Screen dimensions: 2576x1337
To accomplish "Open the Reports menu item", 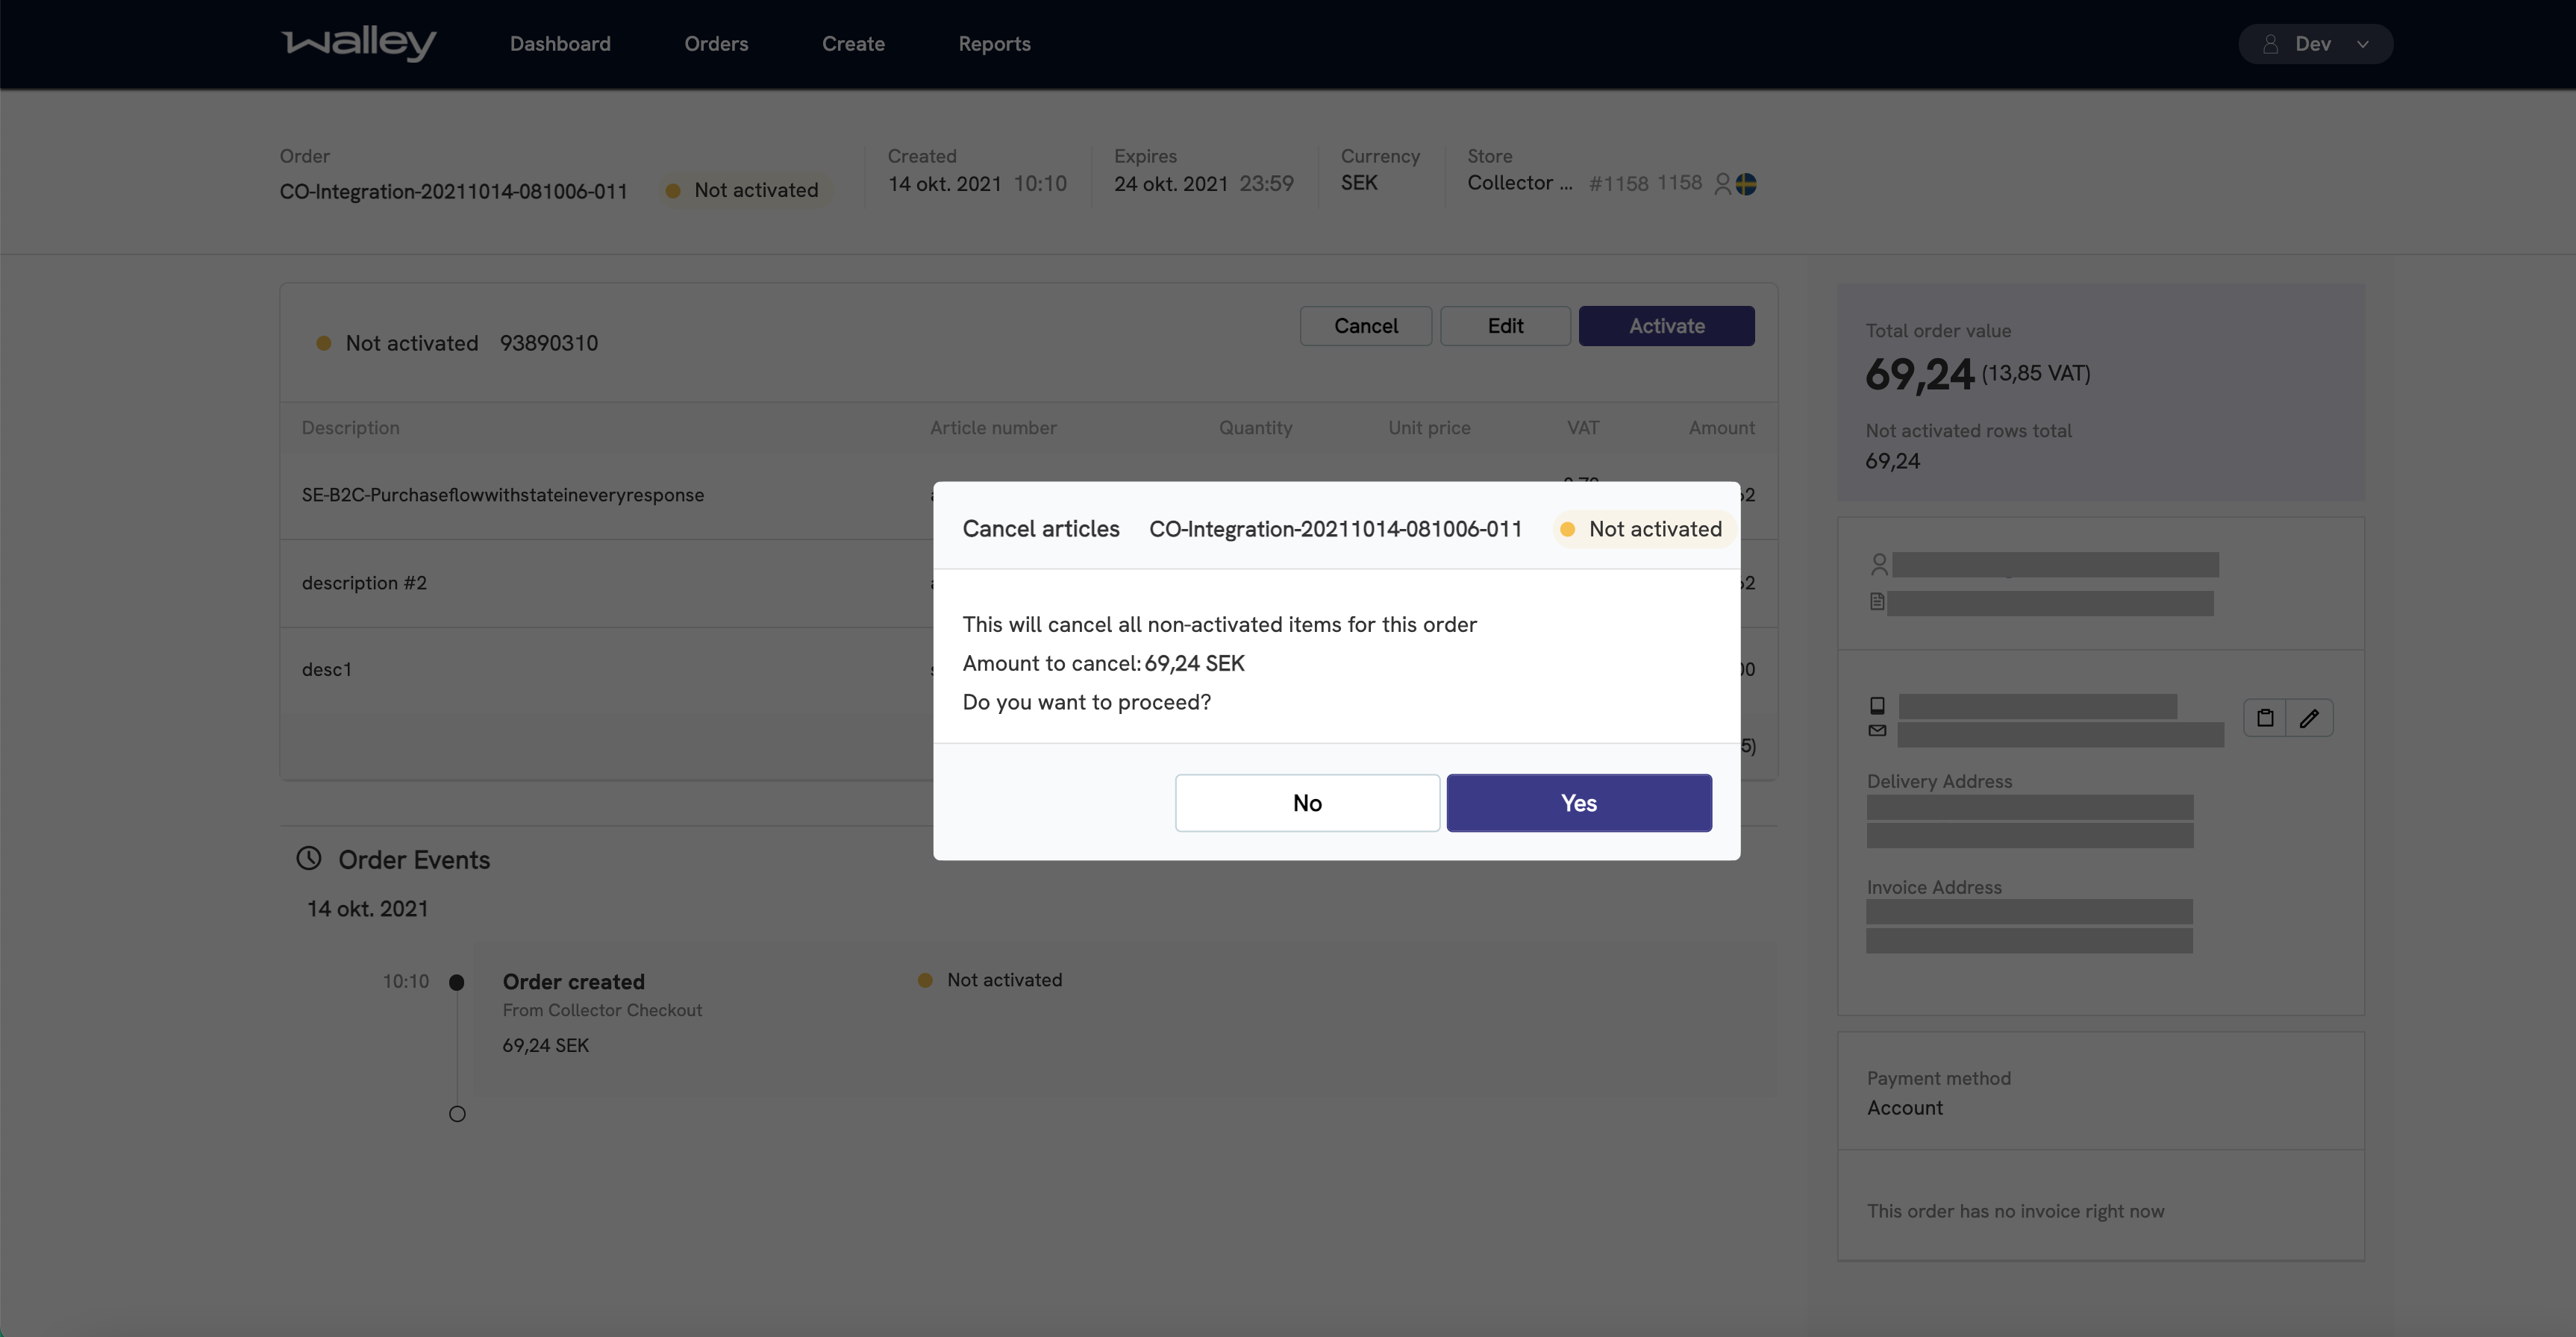I will point(994,44).
